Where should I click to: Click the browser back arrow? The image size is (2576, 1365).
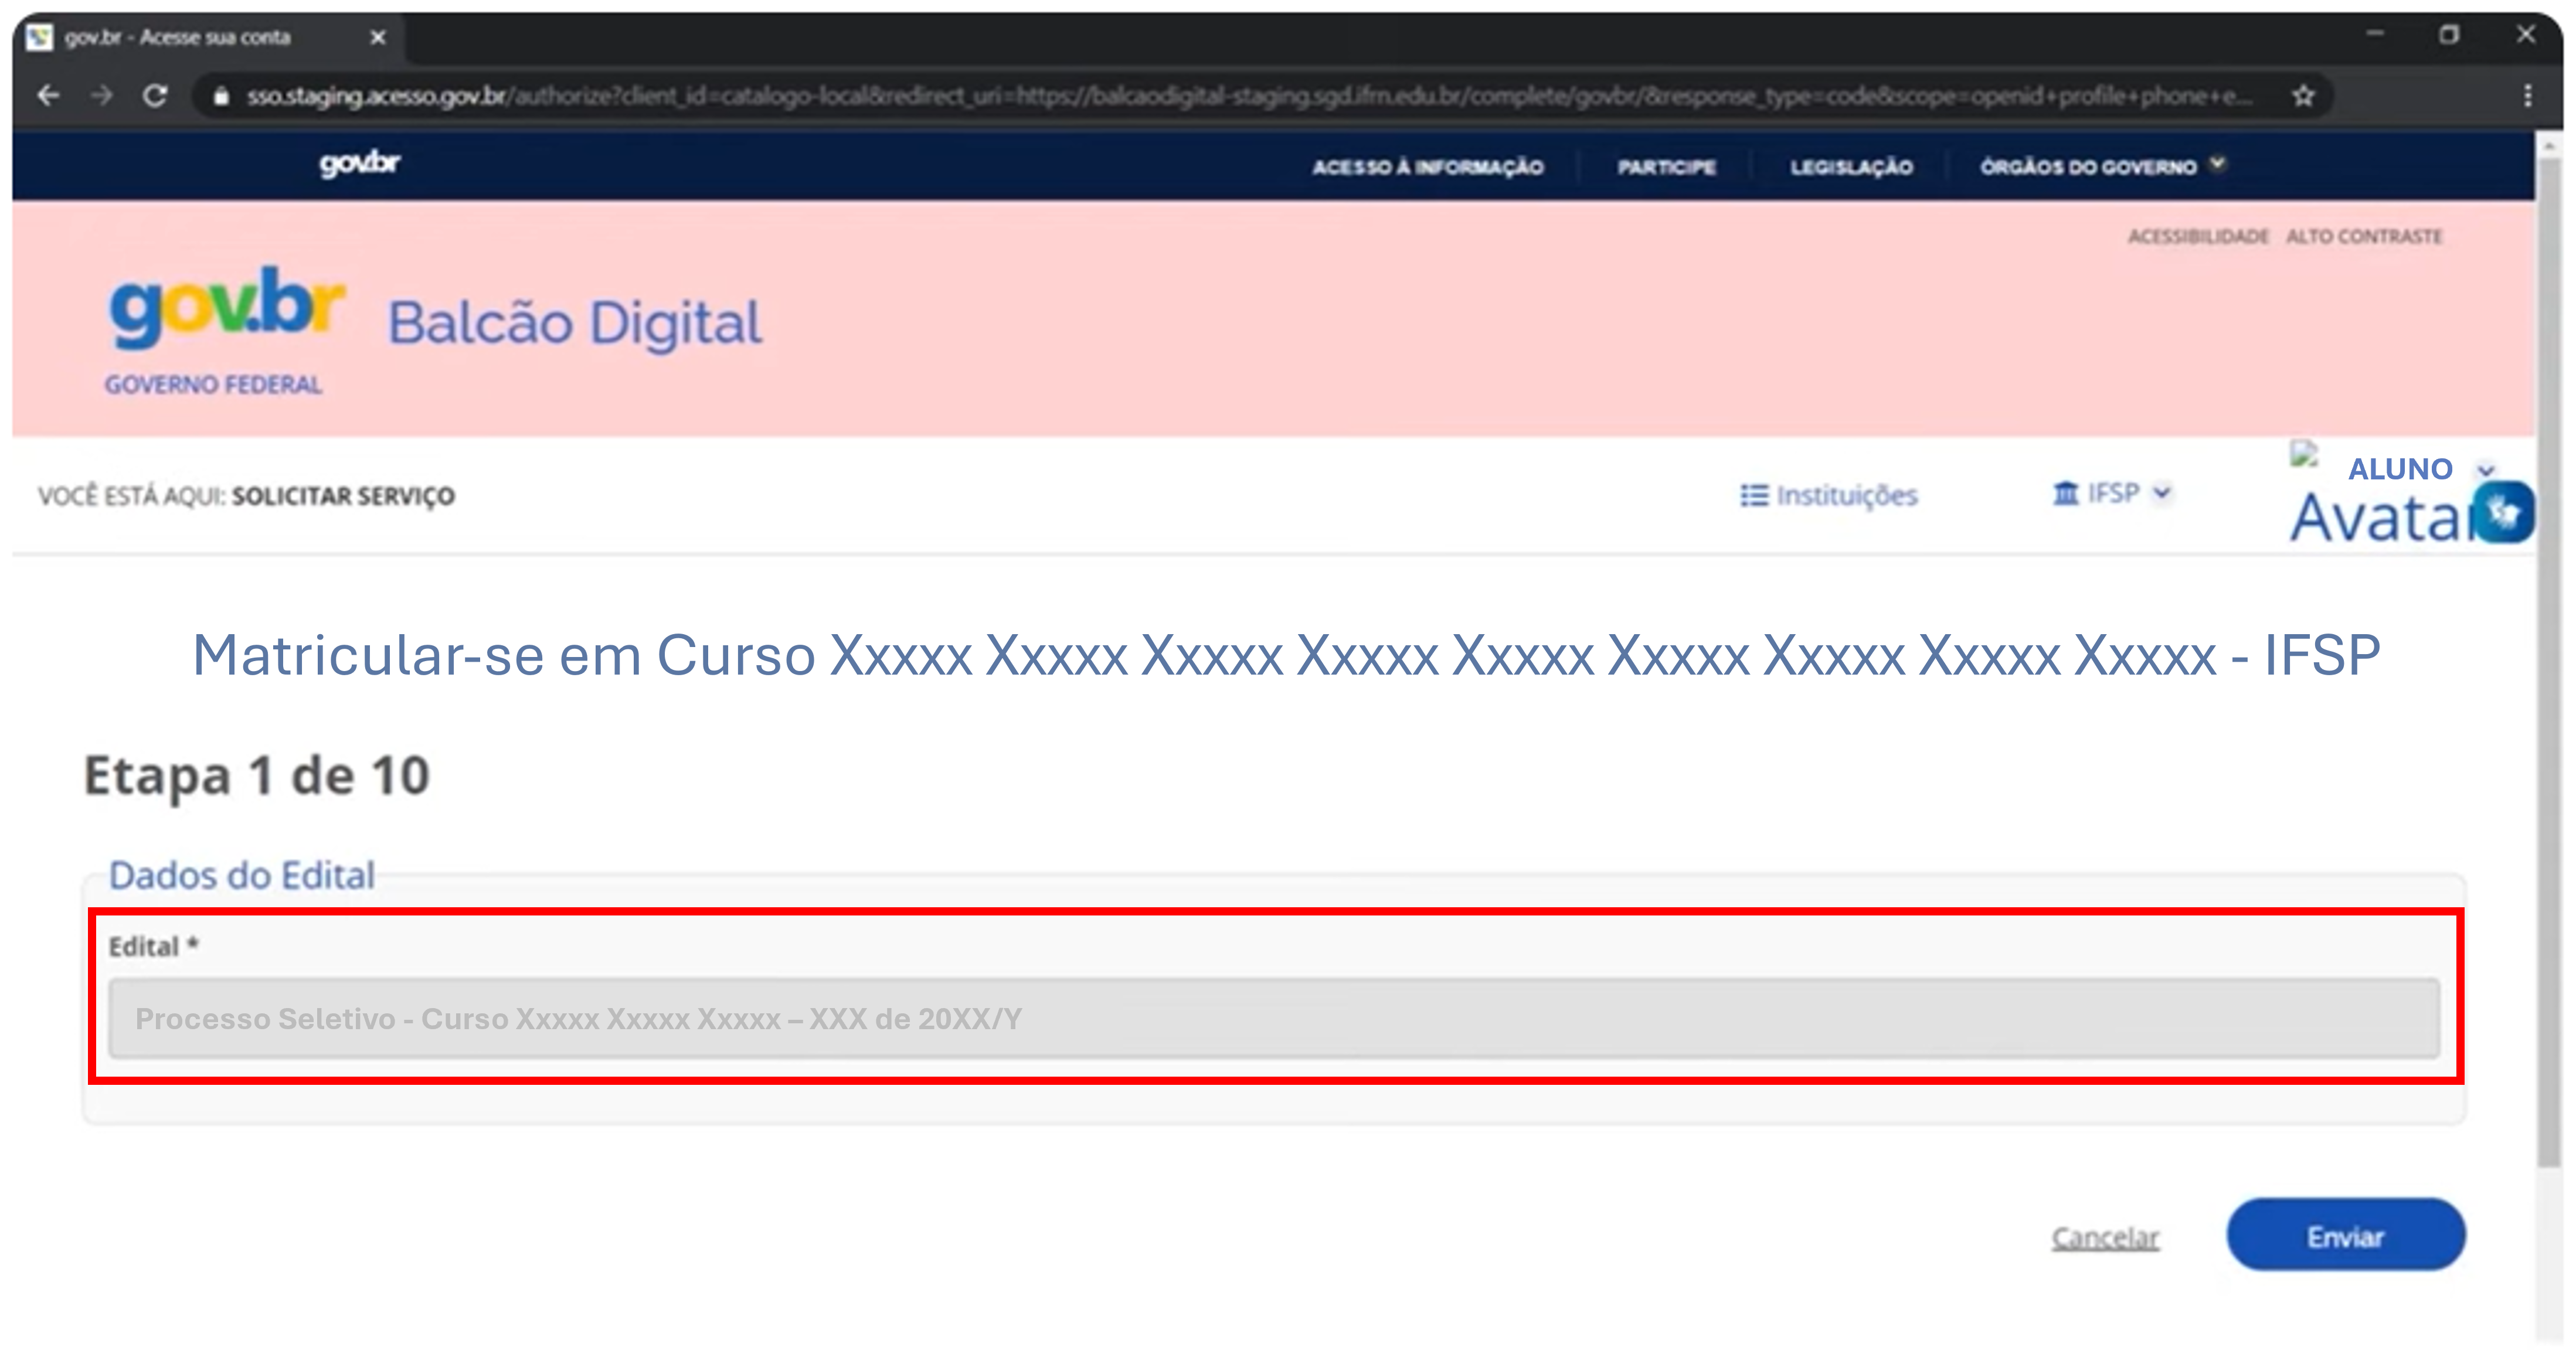tap(48, 96)
